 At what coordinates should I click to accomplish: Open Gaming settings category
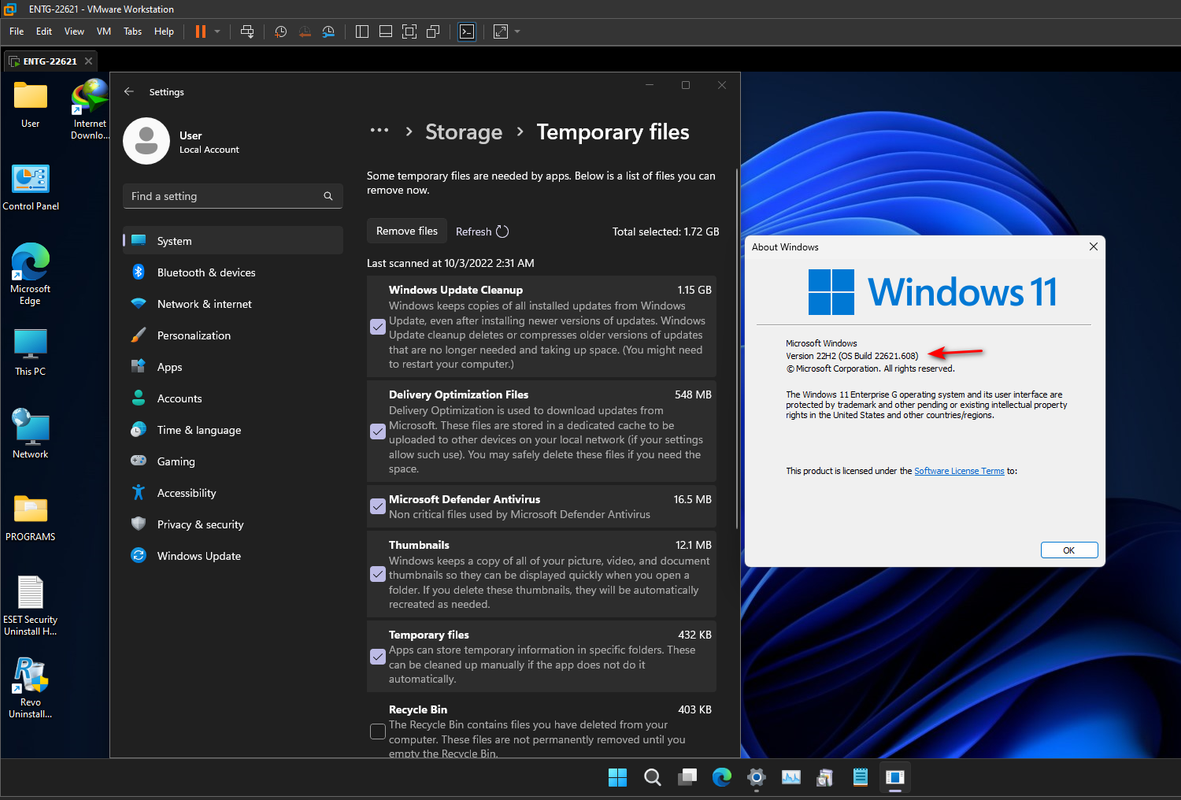[x=232, y=462]
